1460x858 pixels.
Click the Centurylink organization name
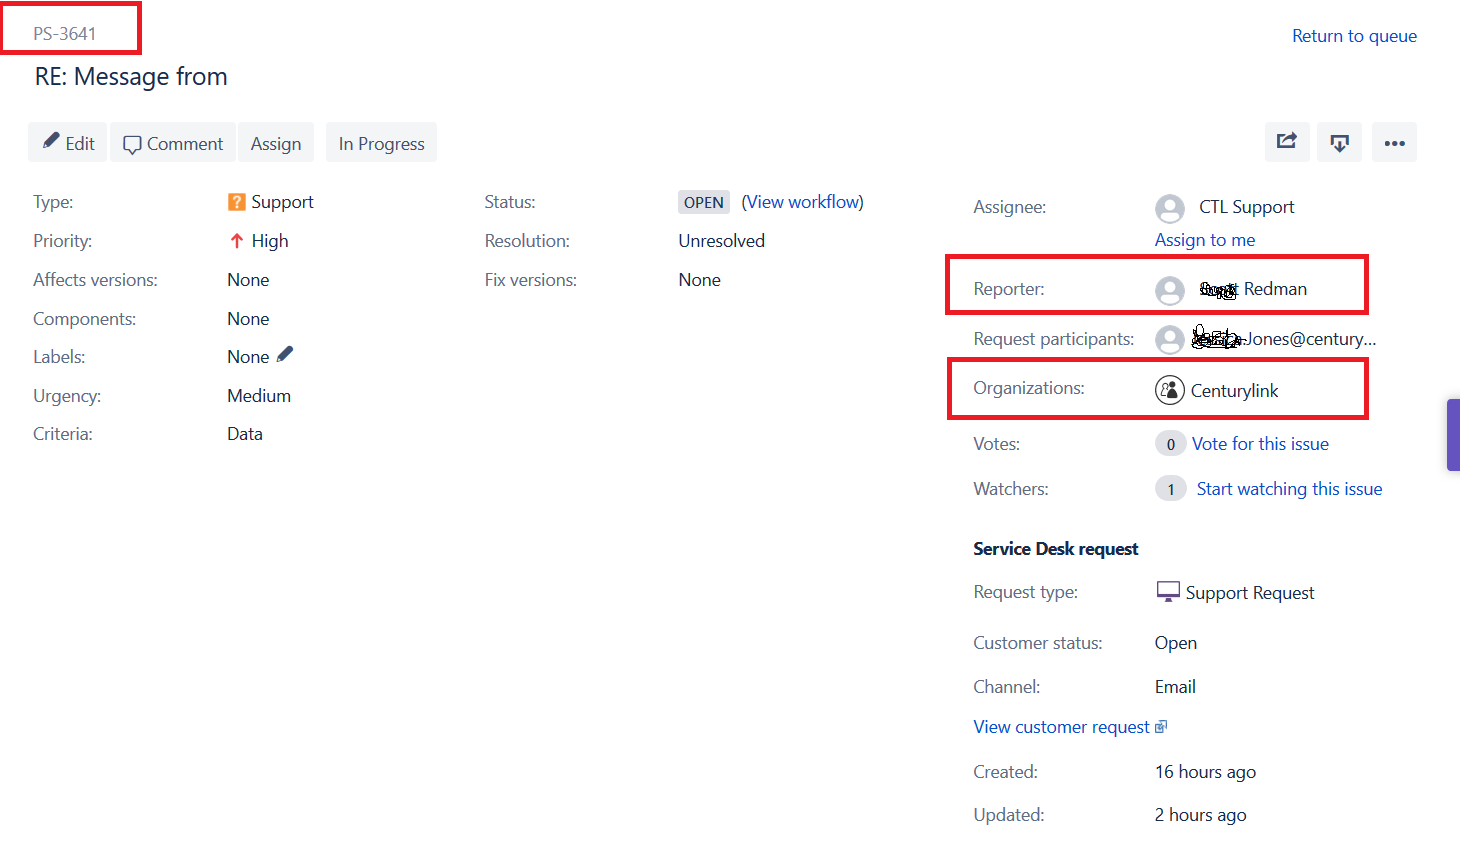click(1234, 391)
